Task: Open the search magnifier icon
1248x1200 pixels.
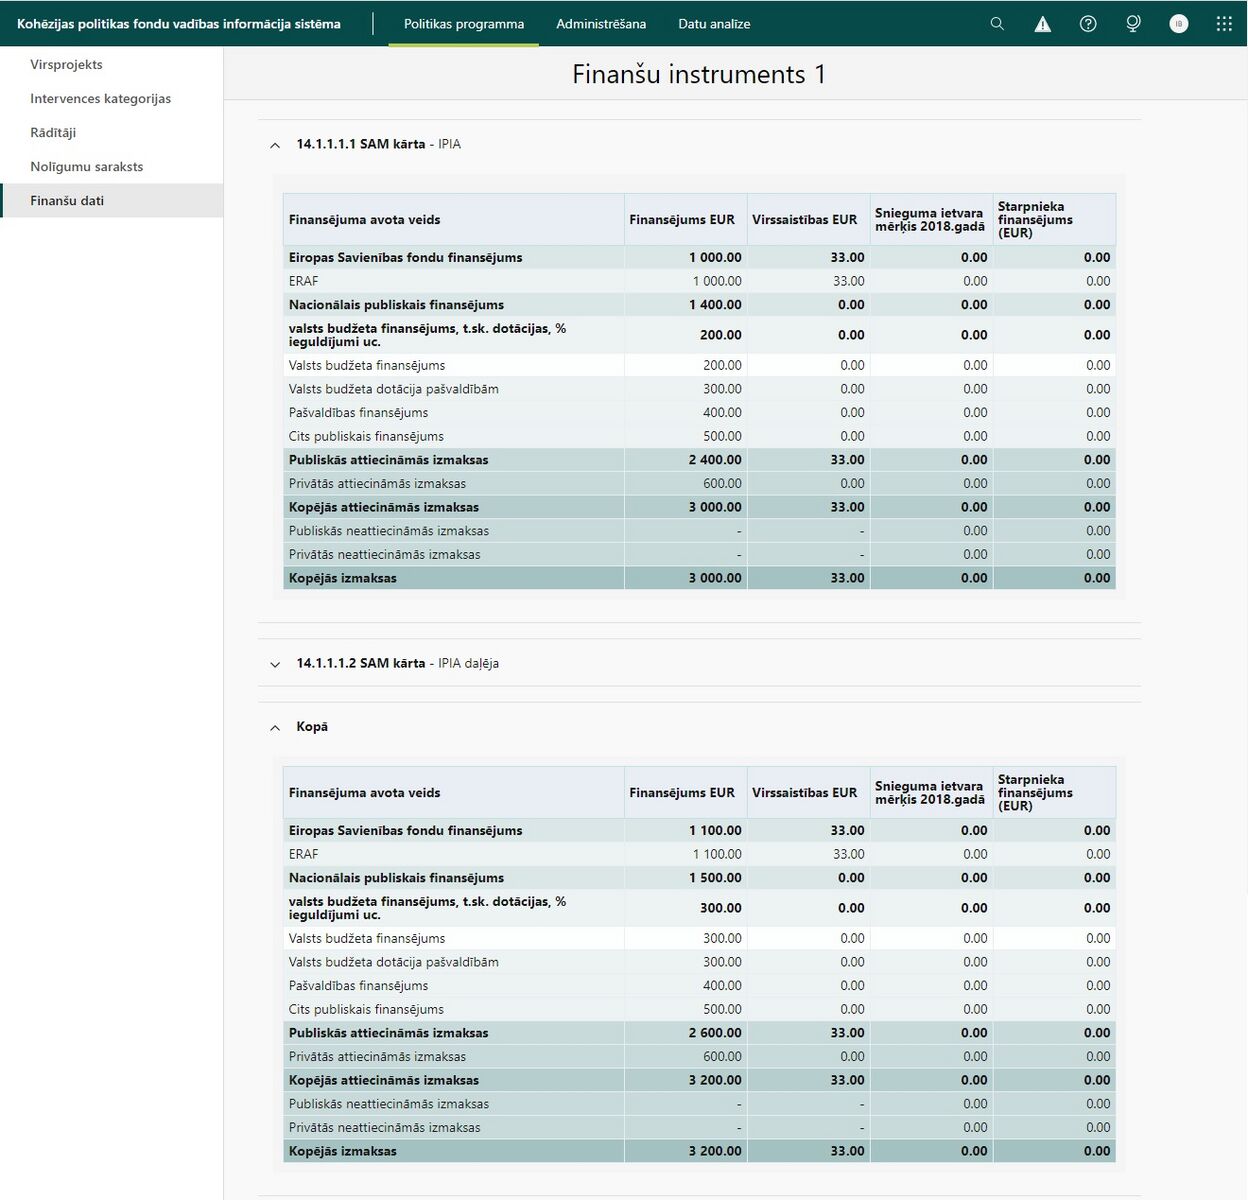Action: [x=997, y=24]
